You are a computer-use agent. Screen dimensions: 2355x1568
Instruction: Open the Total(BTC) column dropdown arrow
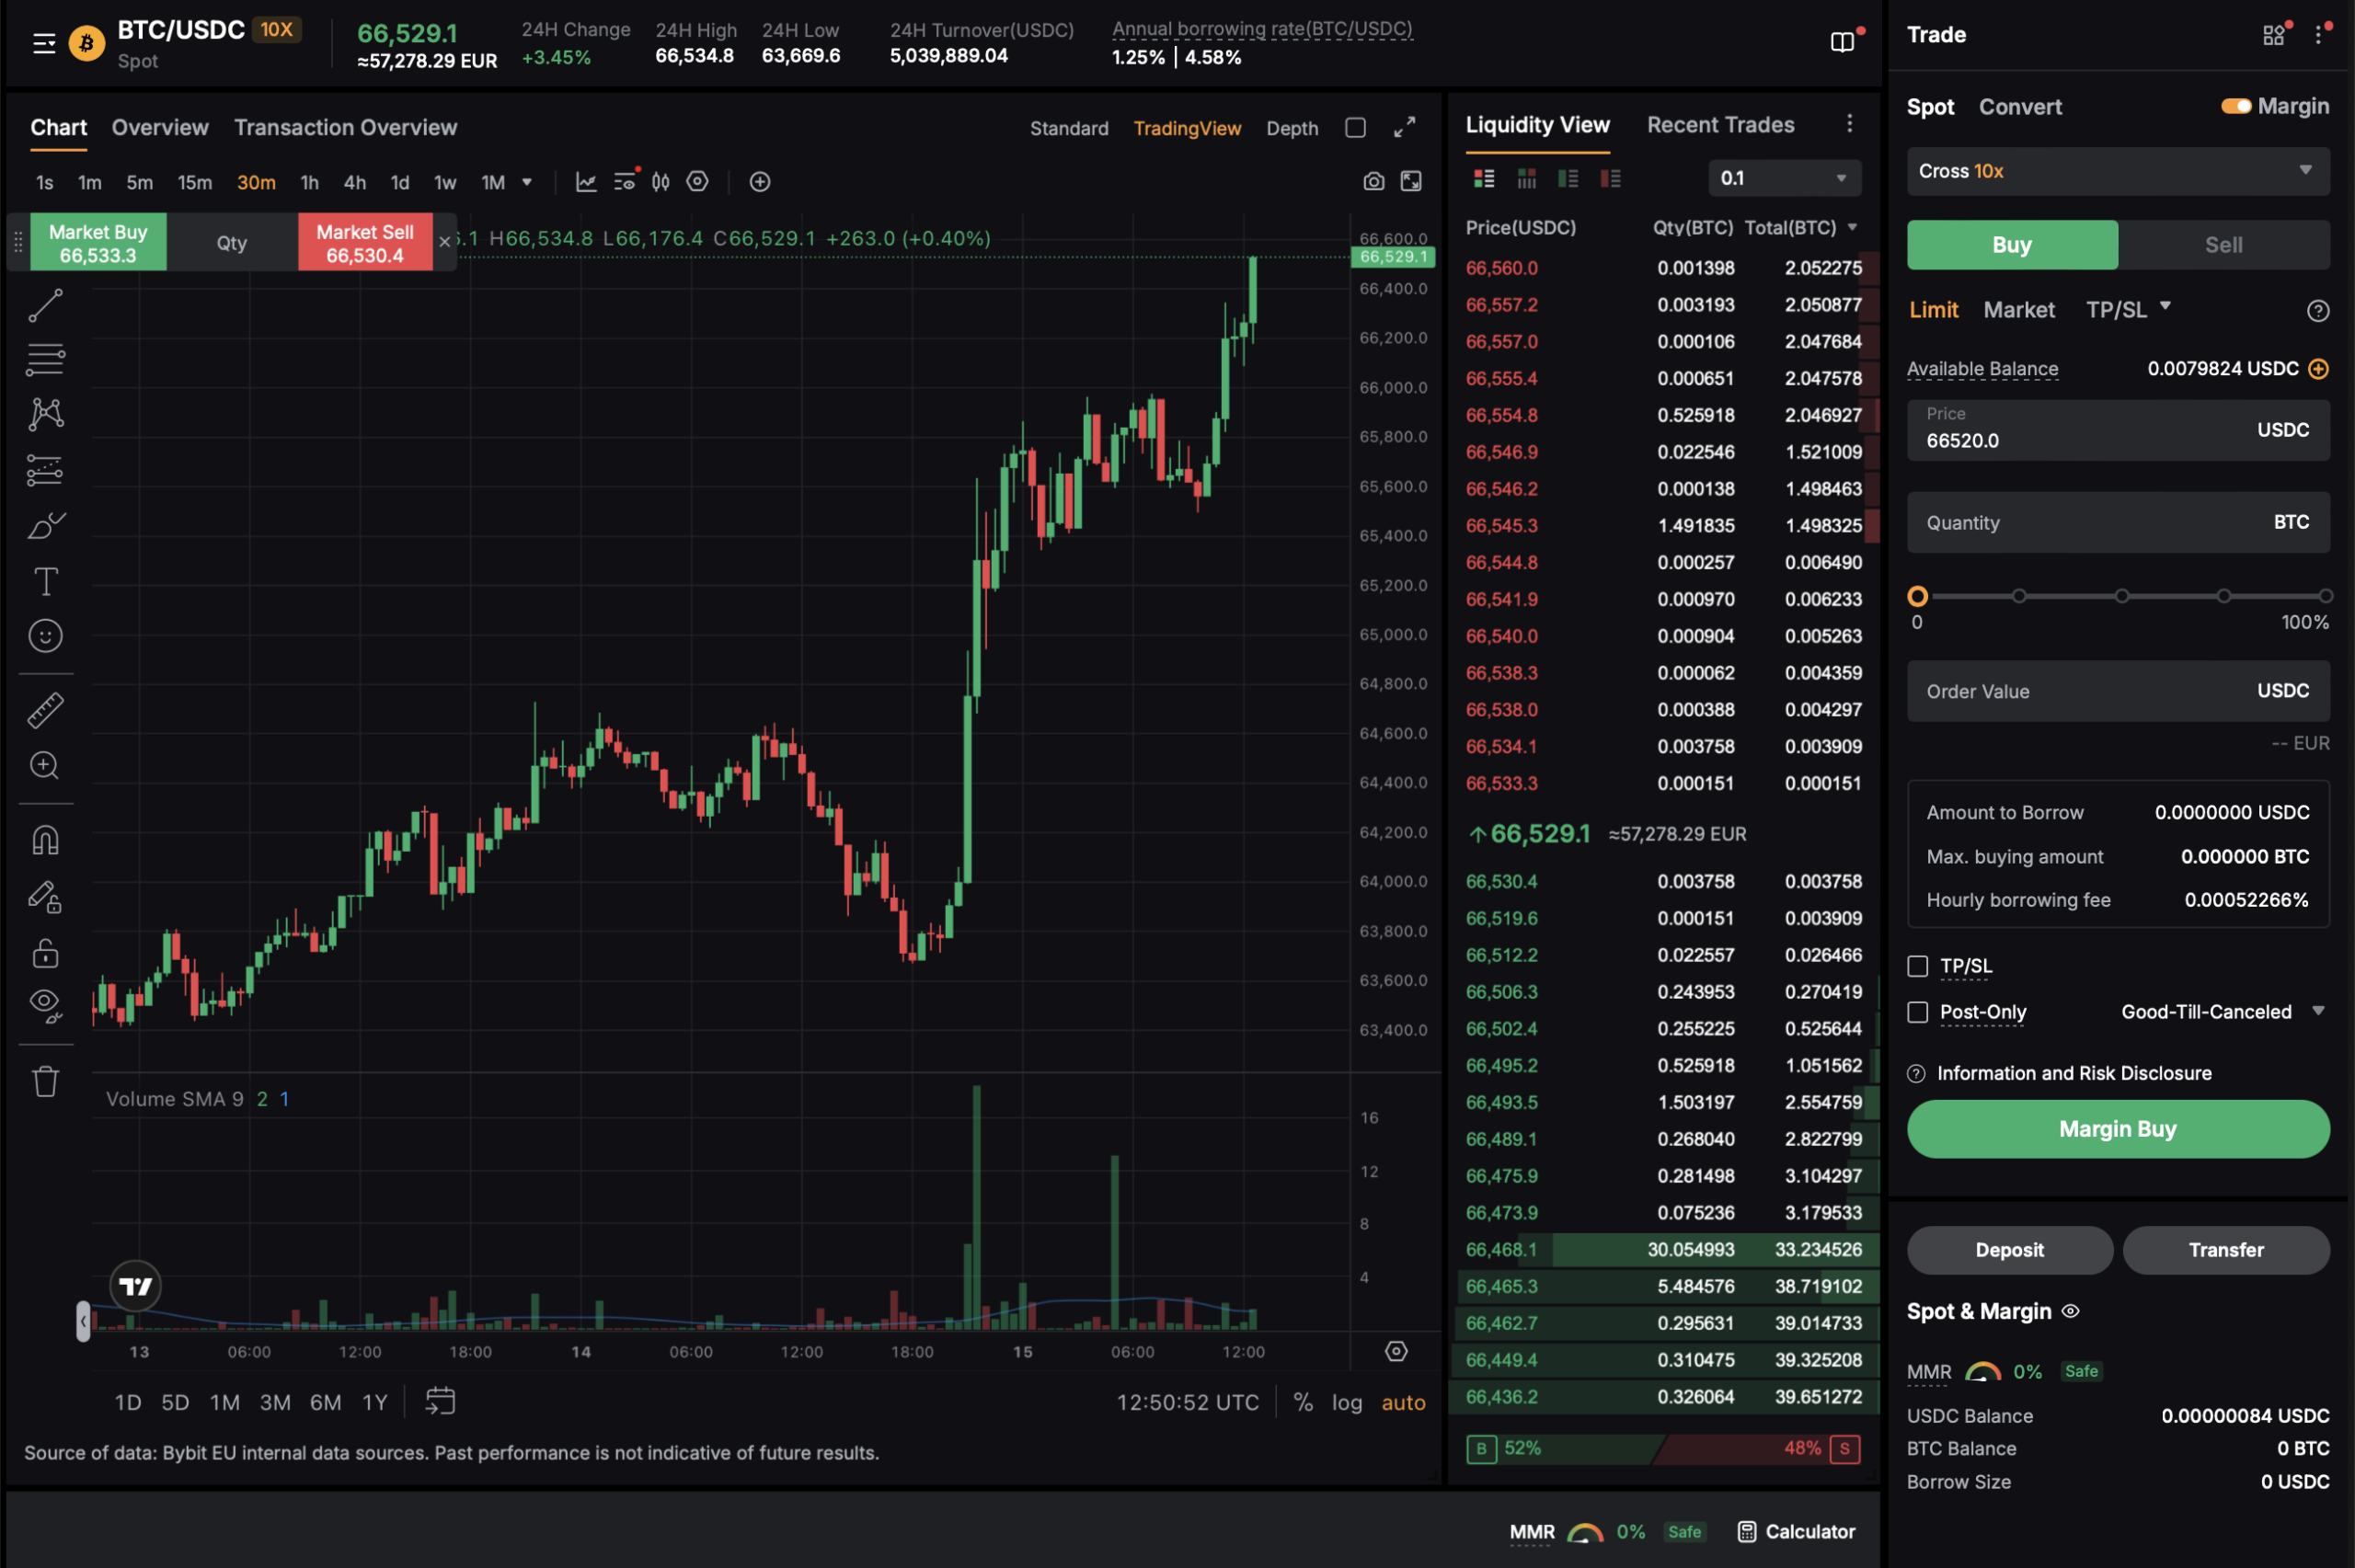1852,227
